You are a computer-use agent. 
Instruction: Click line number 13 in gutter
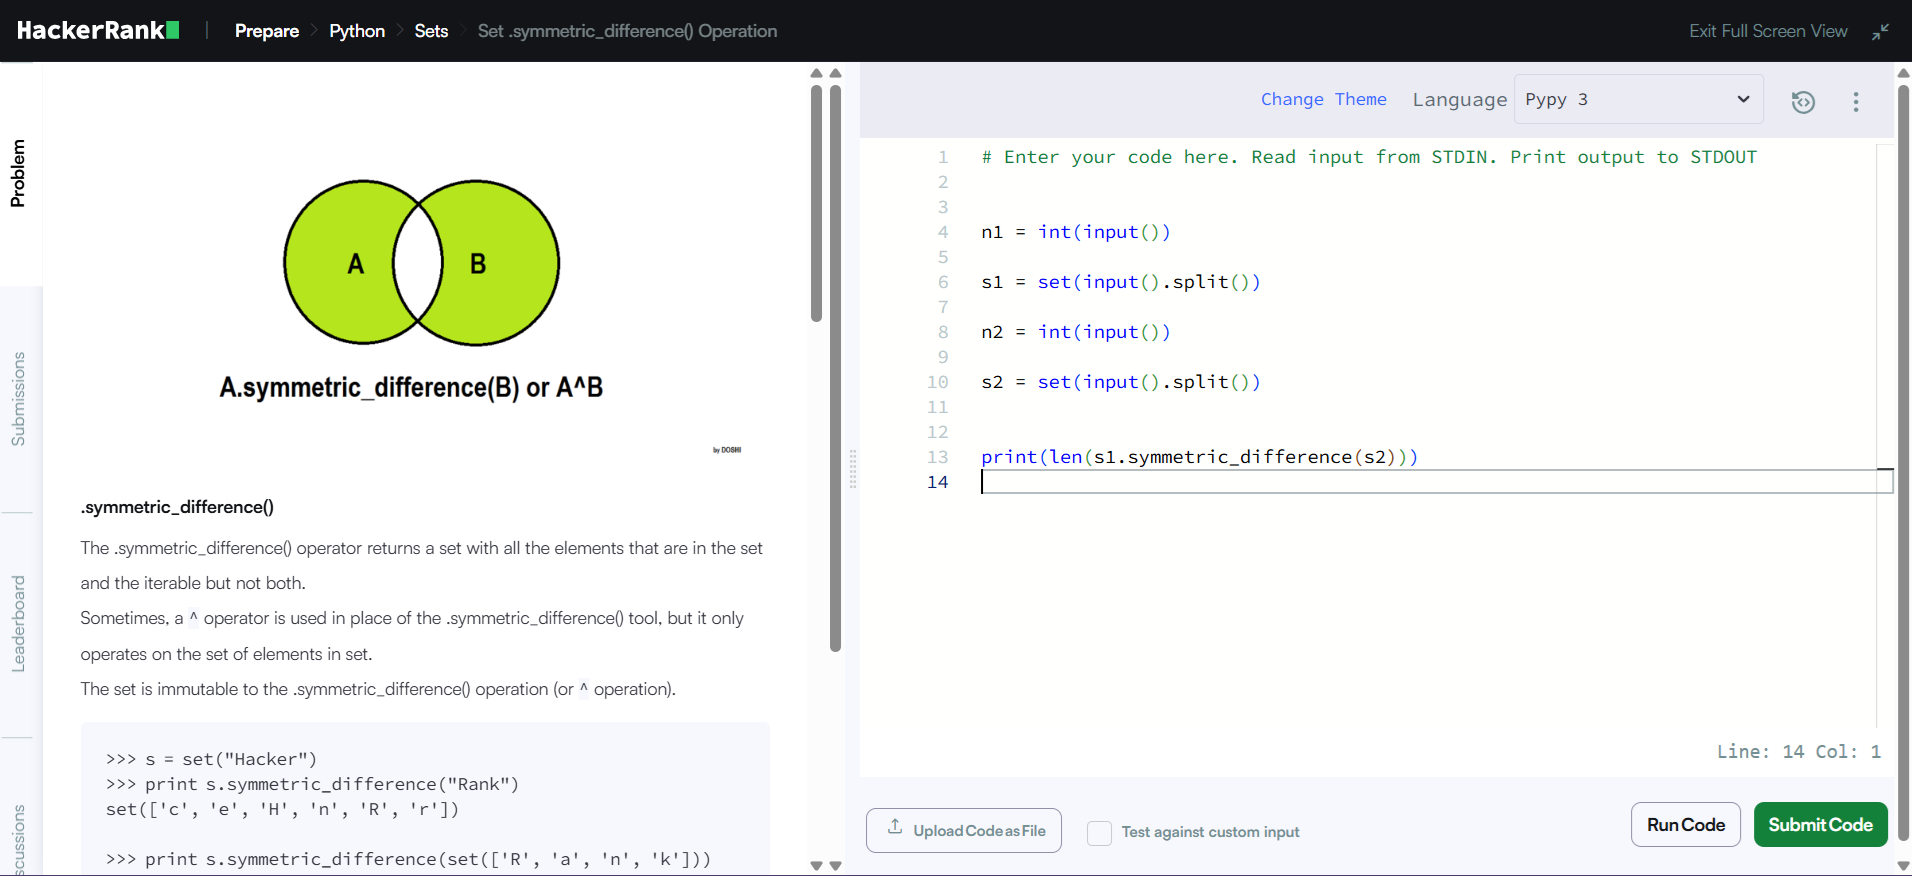point(937,457)
